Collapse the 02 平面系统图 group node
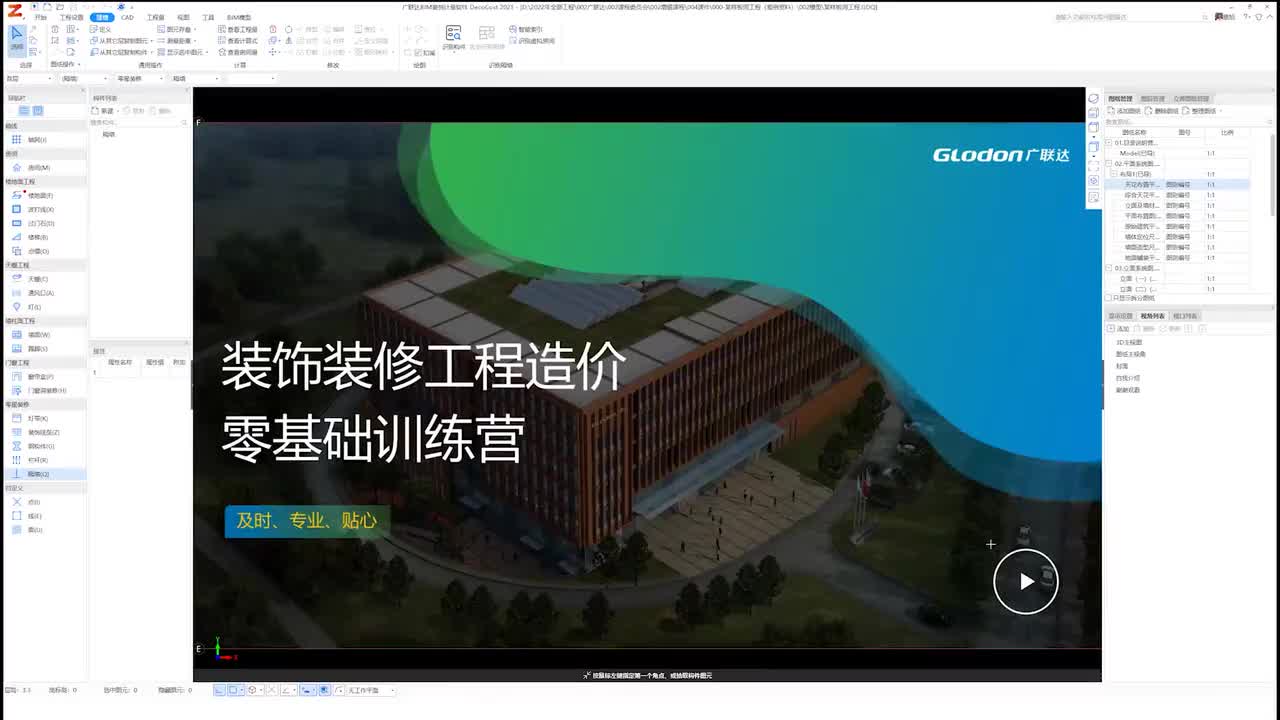 pyautogui.click(x=1109, y=163)
